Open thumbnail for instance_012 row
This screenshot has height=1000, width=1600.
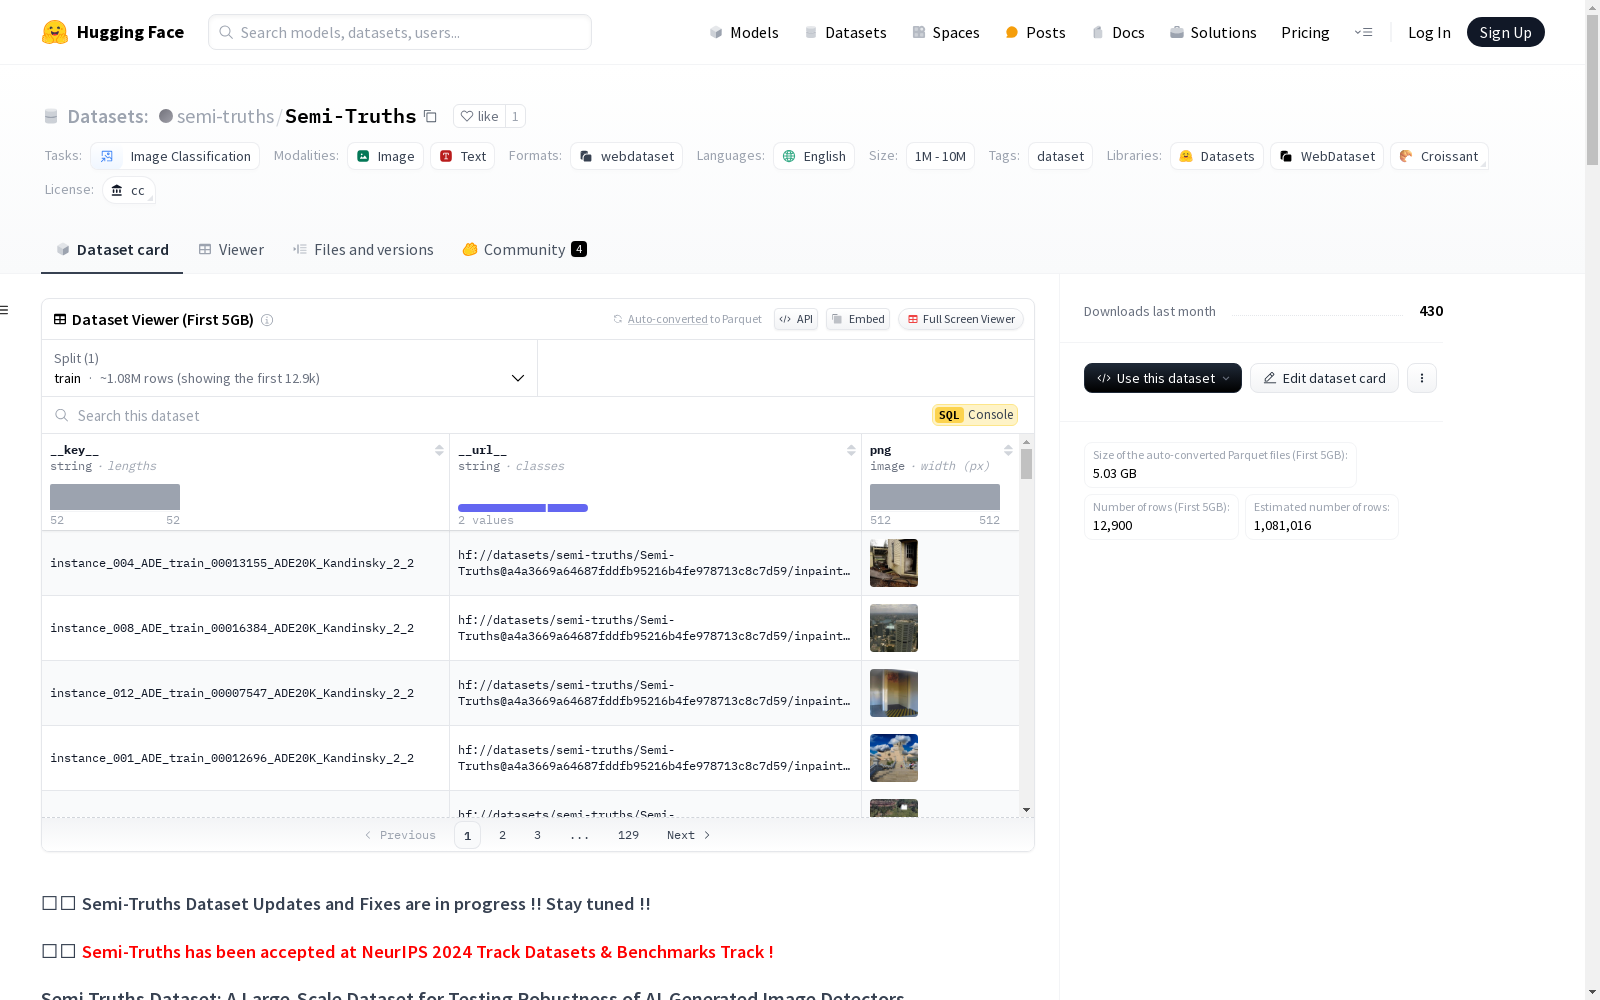pyautogui.click(x=894, y=693)
